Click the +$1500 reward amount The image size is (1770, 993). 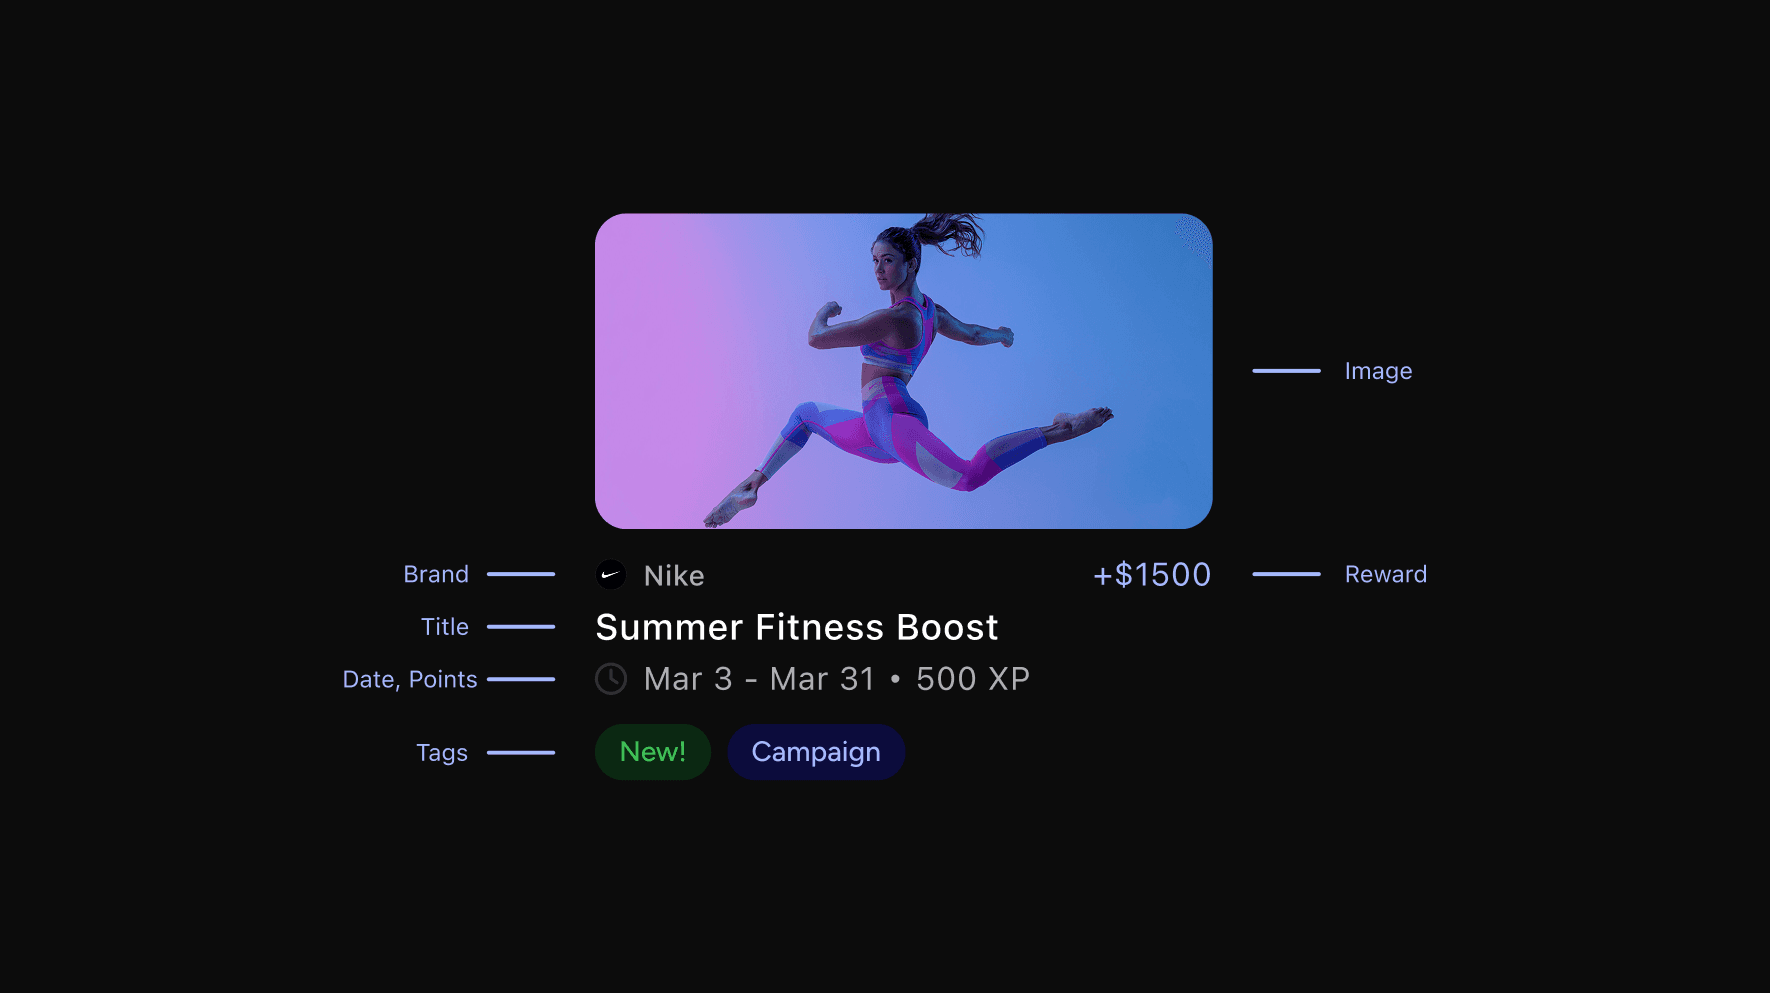point(1152,575)
